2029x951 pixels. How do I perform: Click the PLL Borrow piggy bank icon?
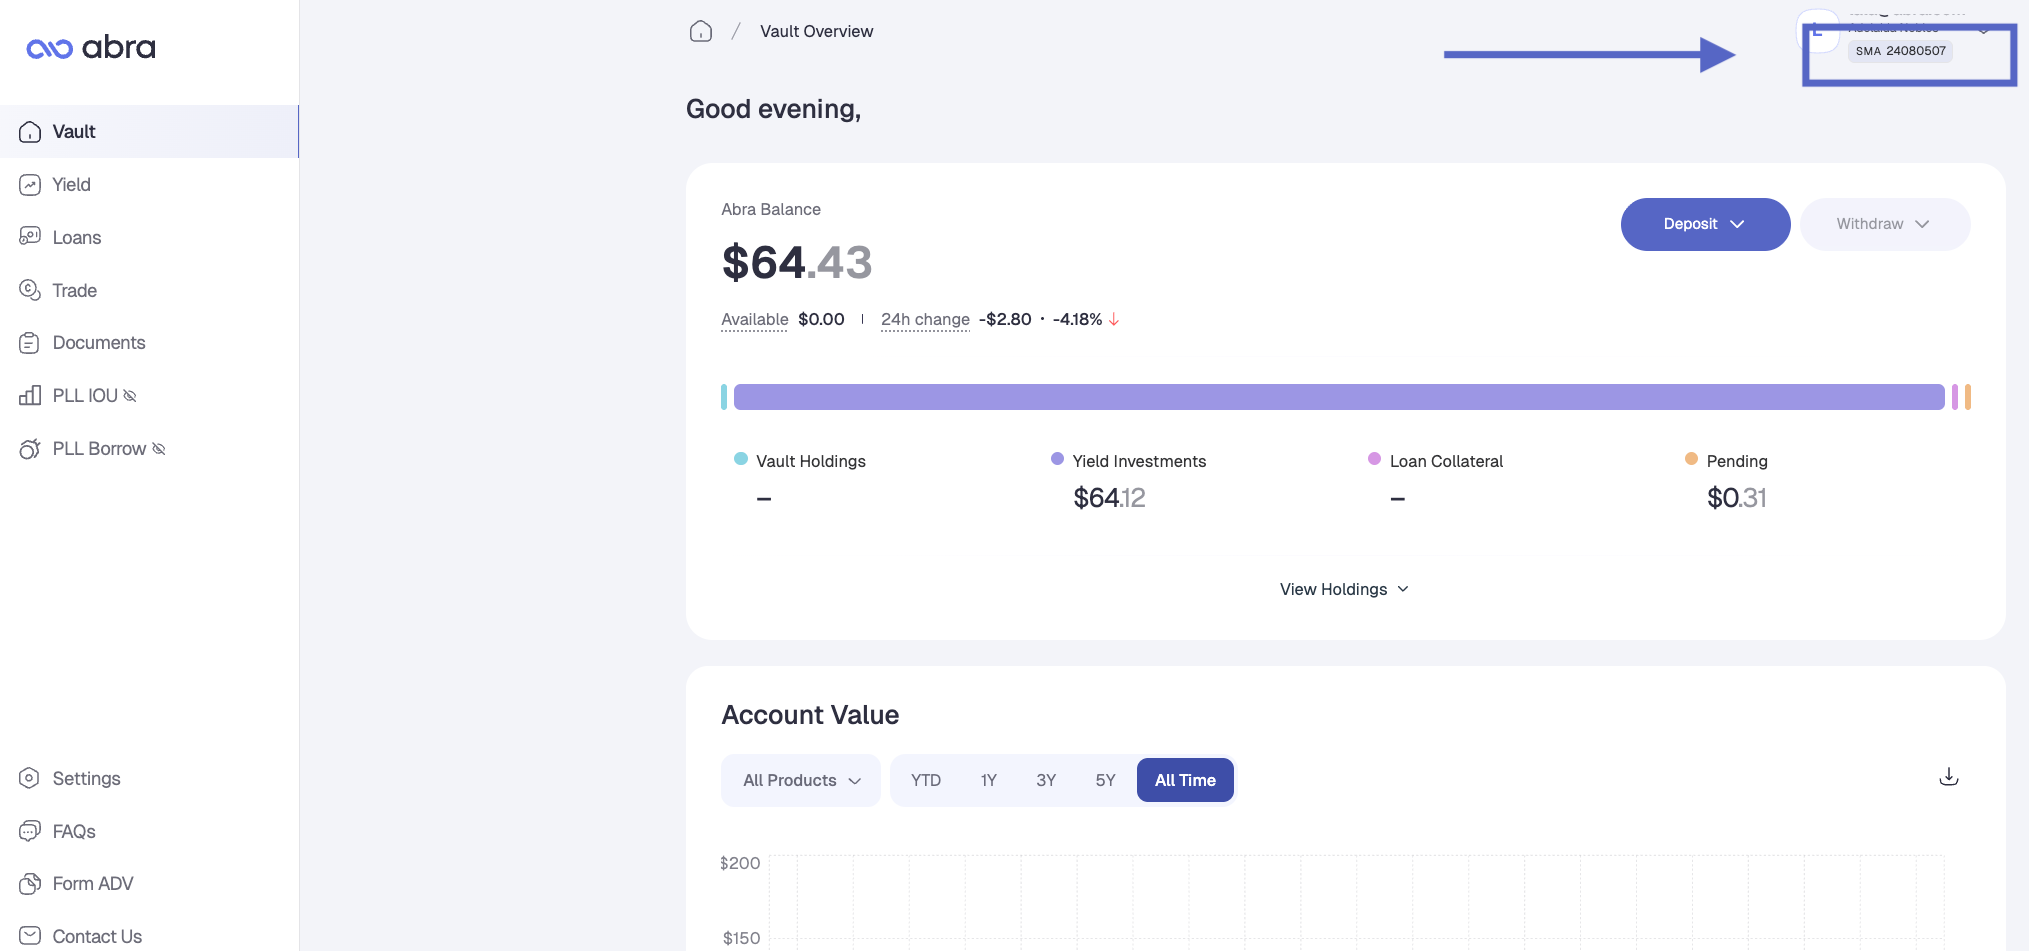tap(30, 449)
